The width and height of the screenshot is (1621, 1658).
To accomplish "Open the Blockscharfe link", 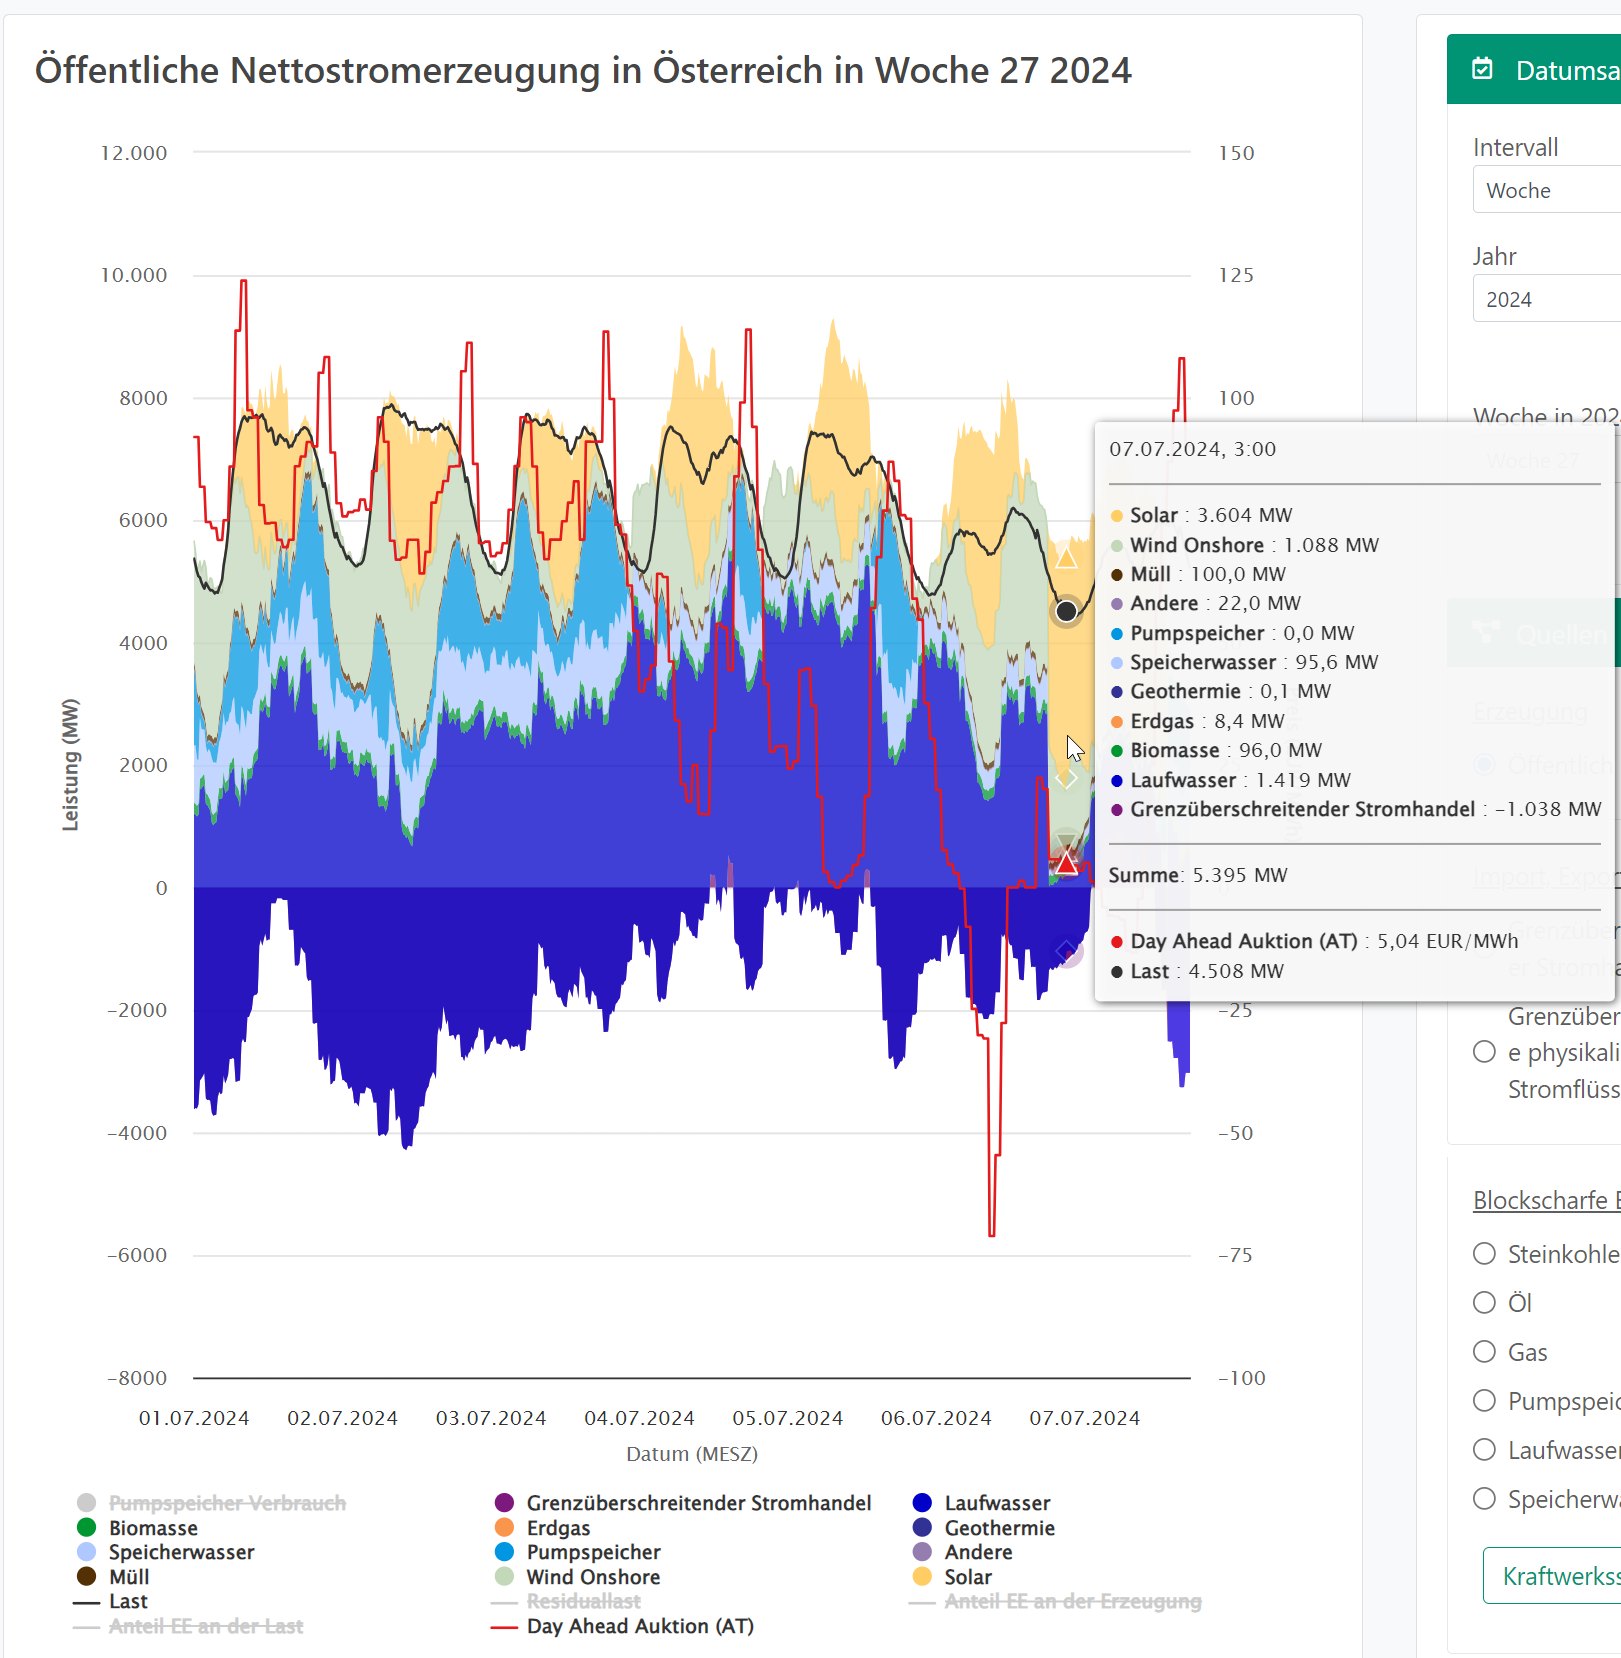I will pyautogui.click(x=1545, y=1200).
